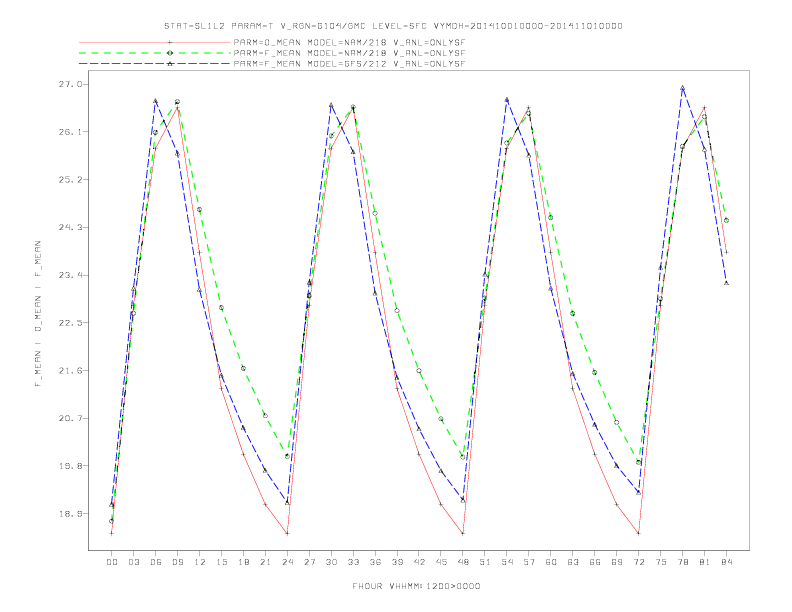Click the x-axis tick label 57
Viewport: 792px width, 612px height.
coord(529,562)
